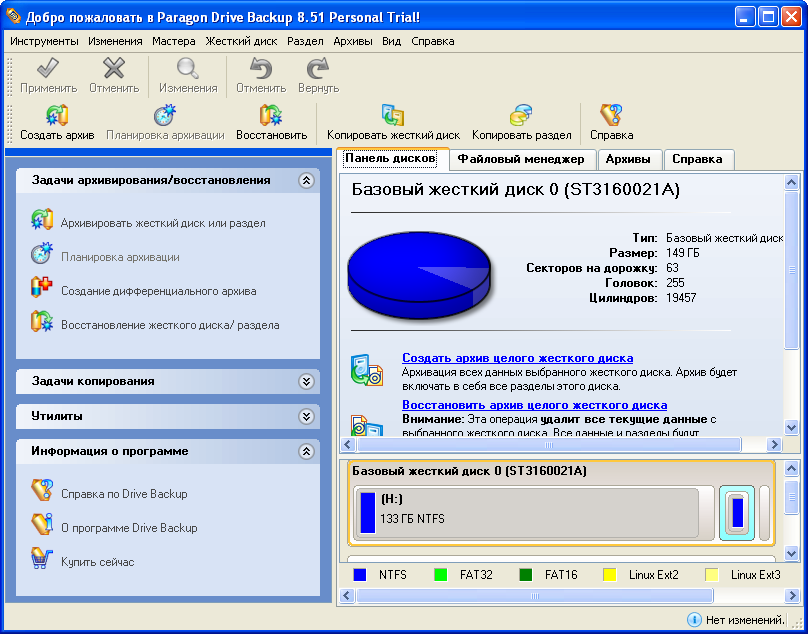The height and width of the screenshot is (634, 808).
Task: Click the Копировать раздел toolbar icon
Action: 521,115
